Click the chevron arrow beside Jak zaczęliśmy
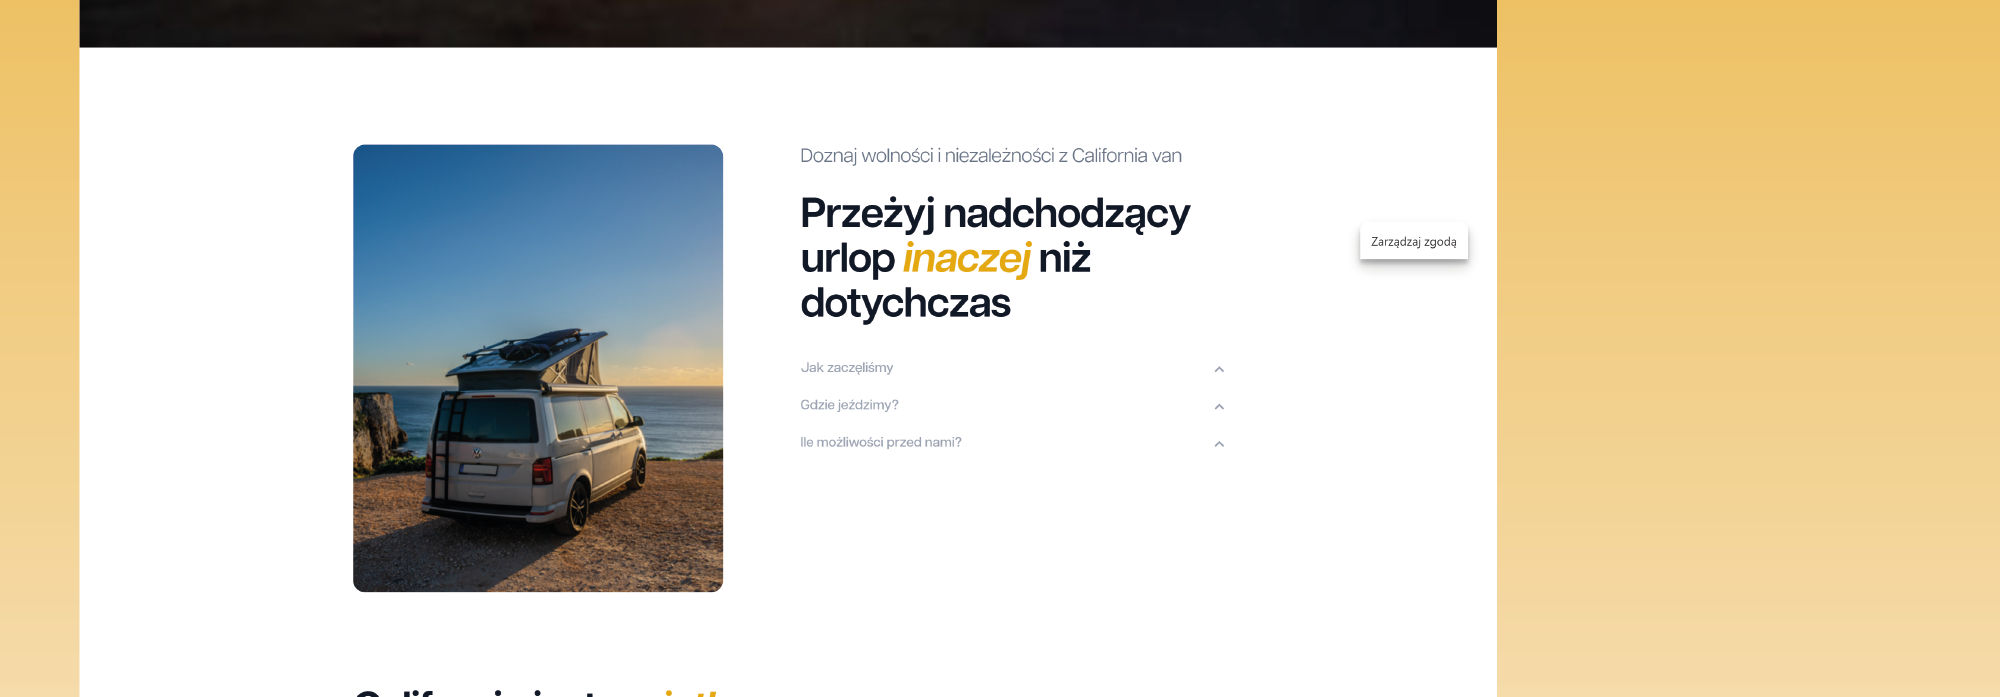This screenshot has height=697, width=2000. tap(1218, 369)
